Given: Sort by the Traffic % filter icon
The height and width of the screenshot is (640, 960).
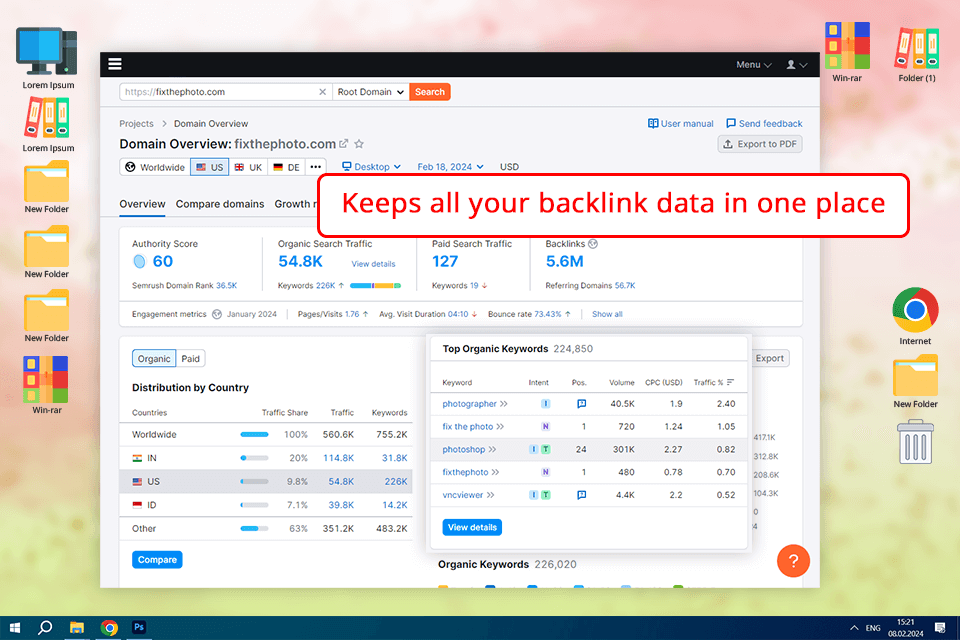Looking at the screenshot, I should coord(730,382).
